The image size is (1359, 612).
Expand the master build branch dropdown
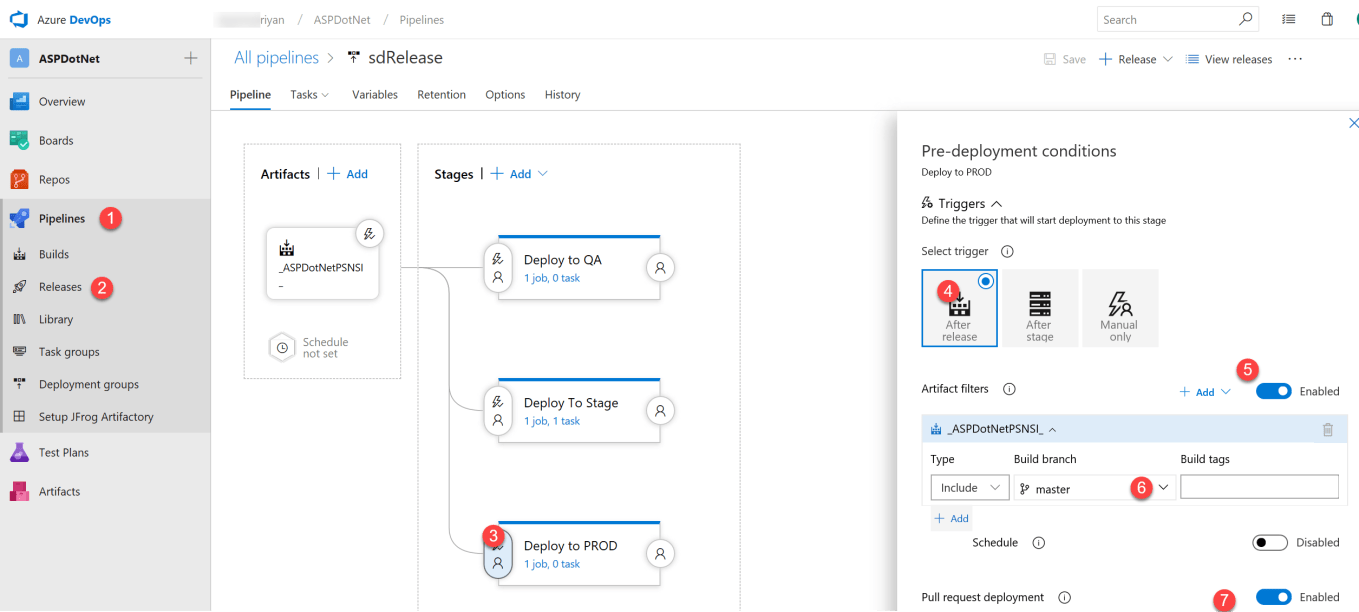pyautogui.click(x=1163, y=488)
